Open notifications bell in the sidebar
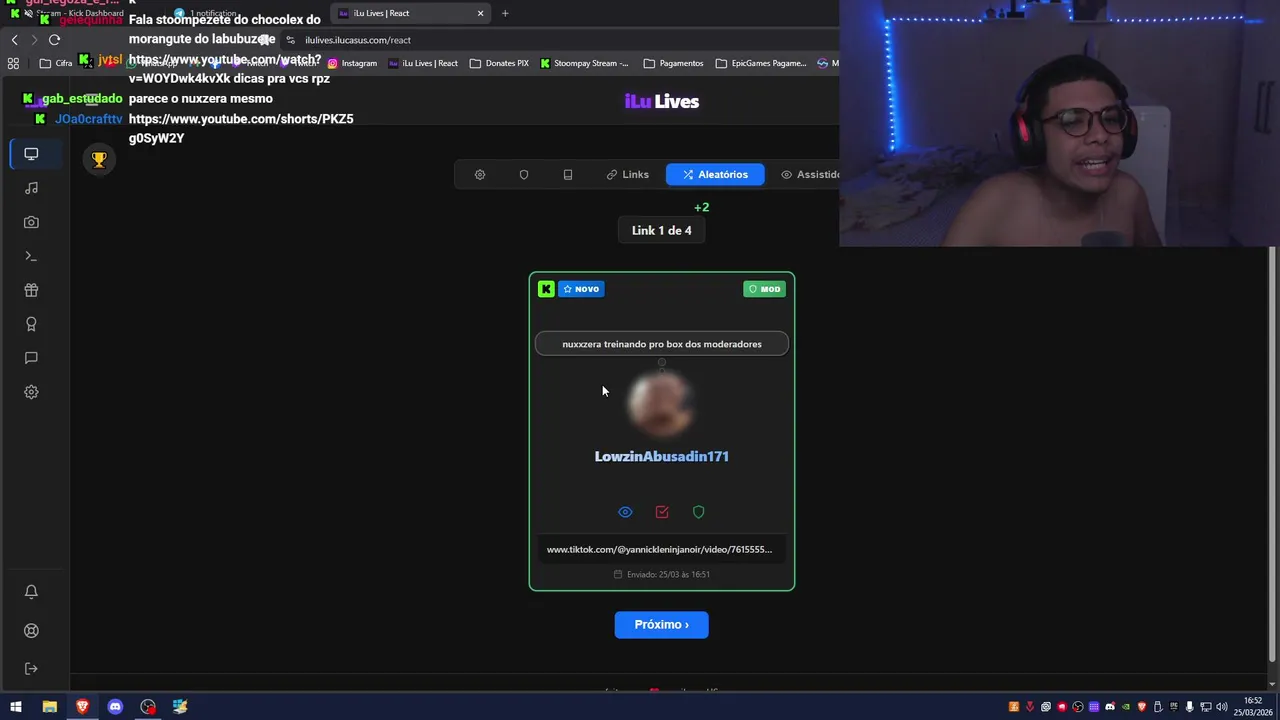This screenshot has height=720, width=1280. coord(31,591)
